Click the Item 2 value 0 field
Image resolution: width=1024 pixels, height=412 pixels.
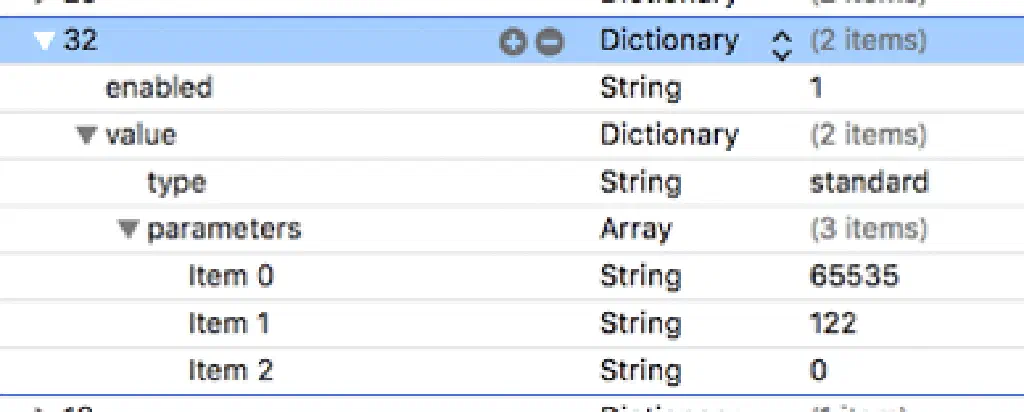click(x=818, y=370)
